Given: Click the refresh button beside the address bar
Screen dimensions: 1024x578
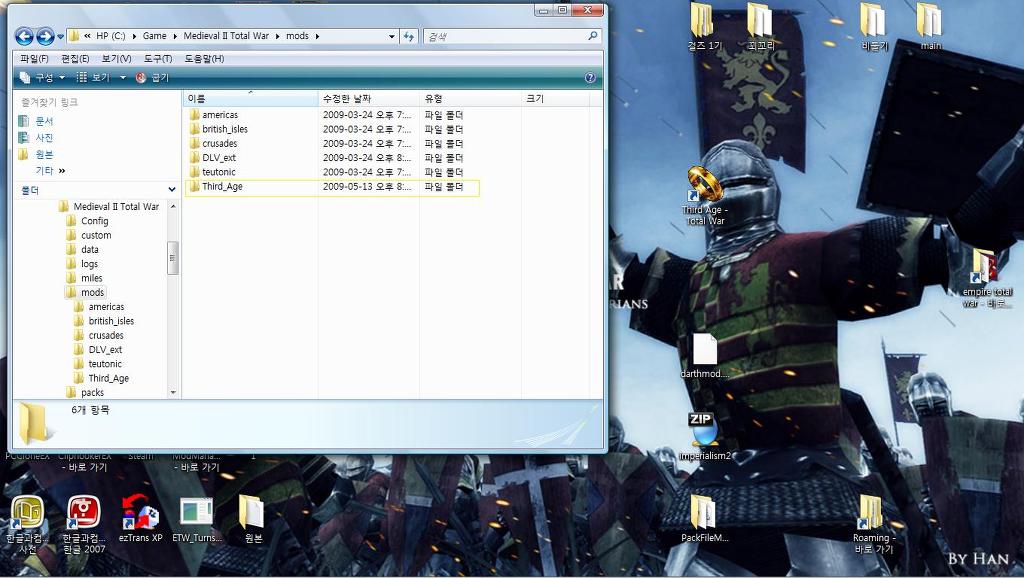Looking at the screenshot, I should [x=409, y=36].
